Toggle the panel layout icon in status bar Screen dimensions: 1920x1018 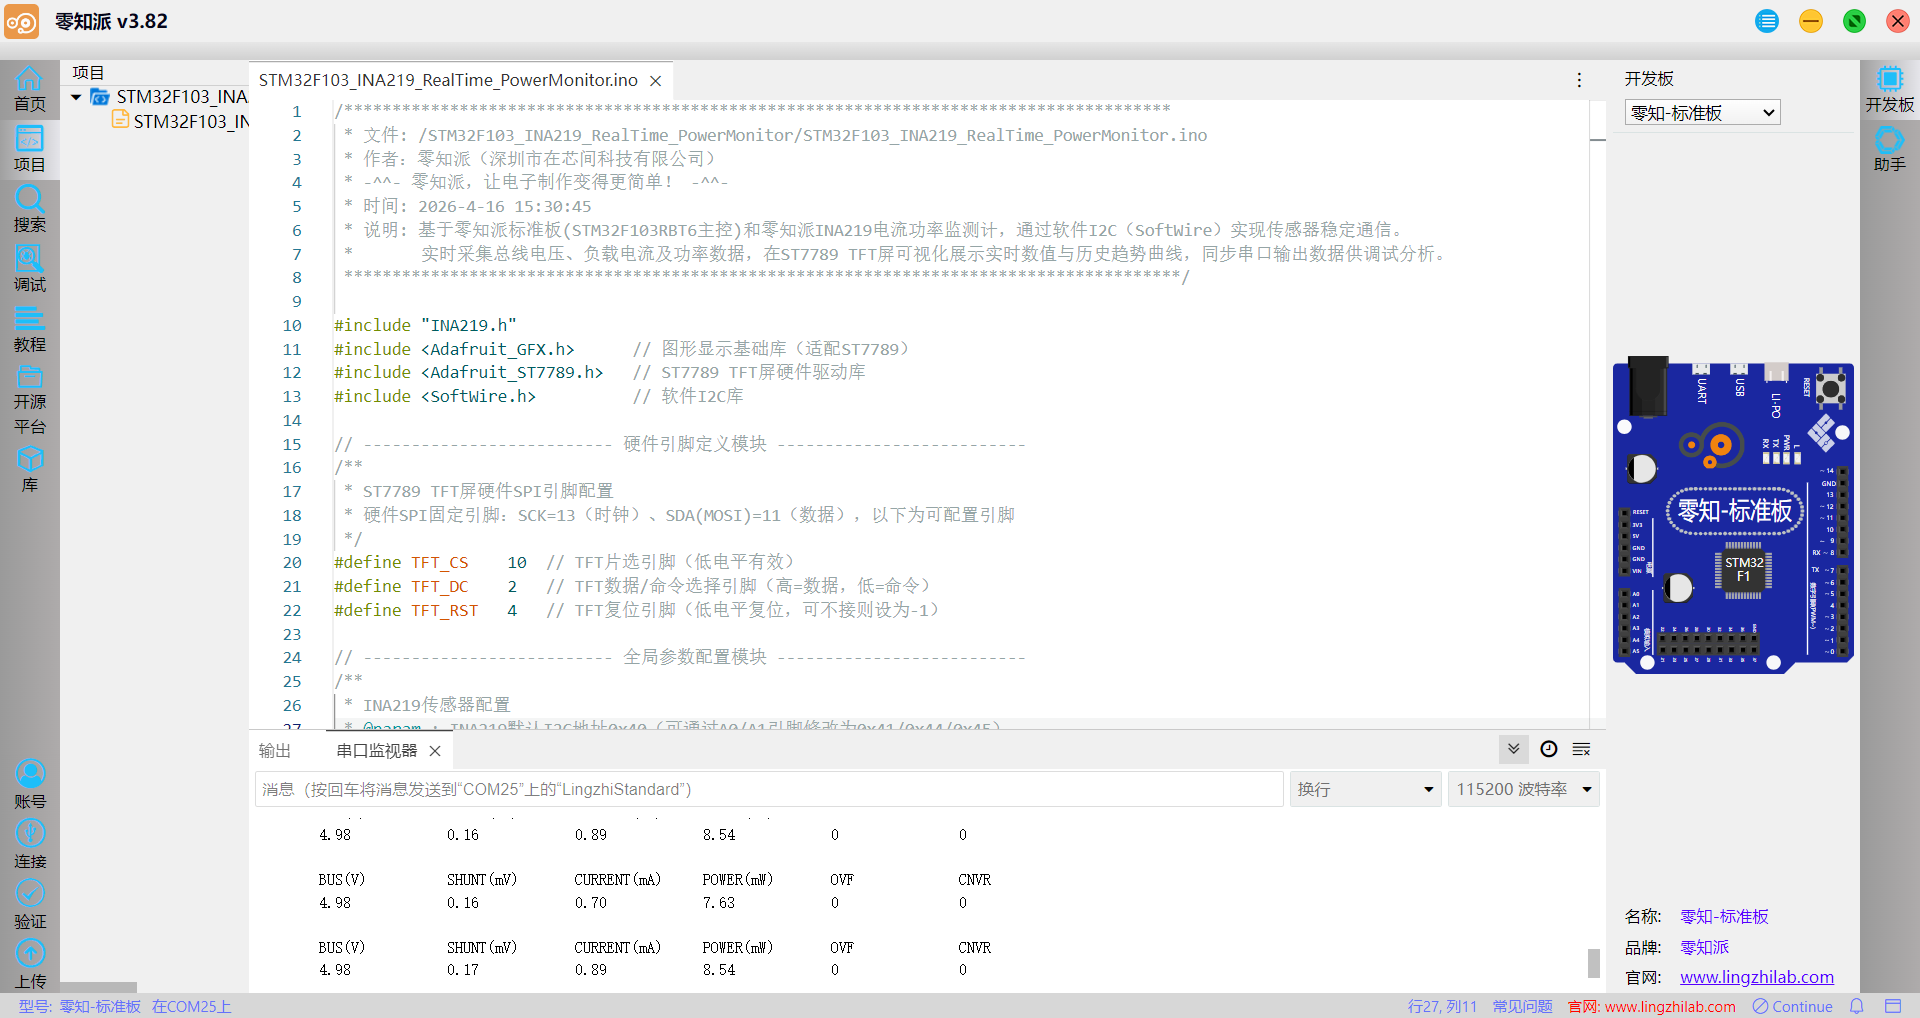click(x=1893, y=1006)
